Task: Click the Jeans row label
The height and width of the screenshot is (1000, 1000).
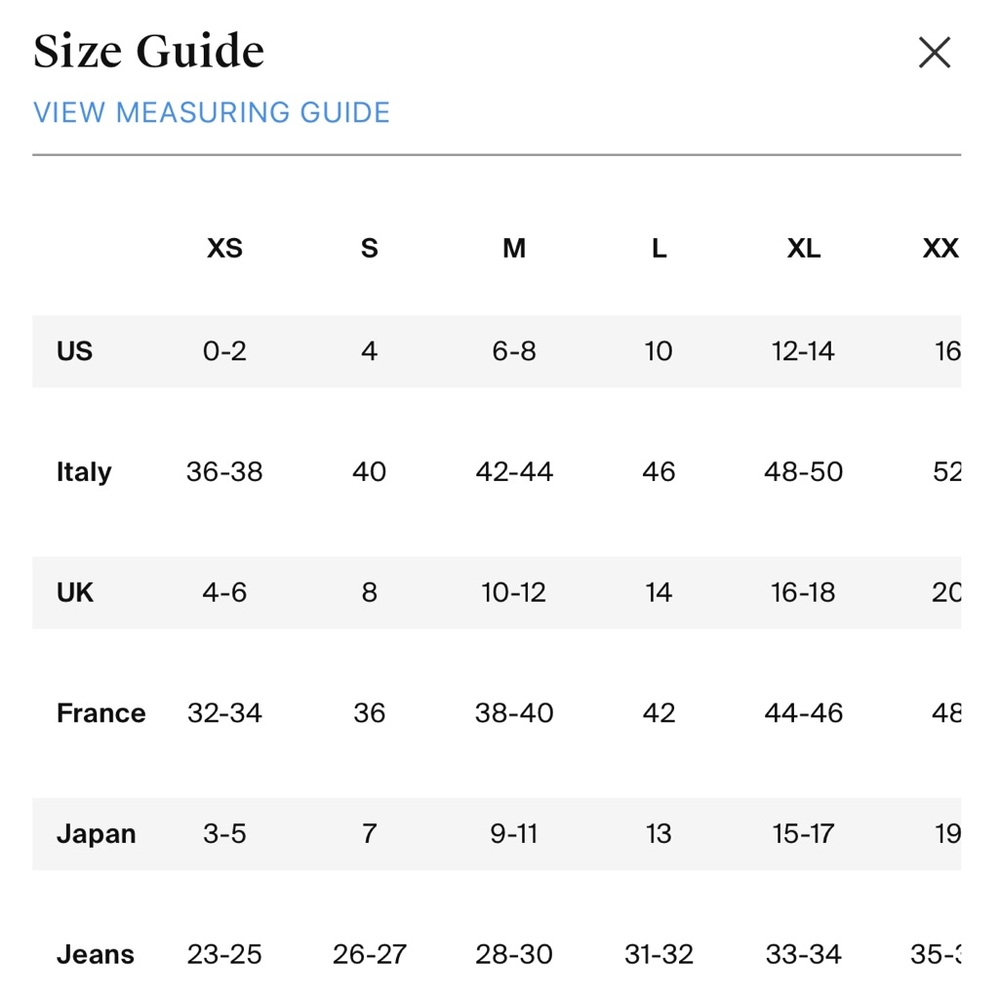Action: (95, 955)
